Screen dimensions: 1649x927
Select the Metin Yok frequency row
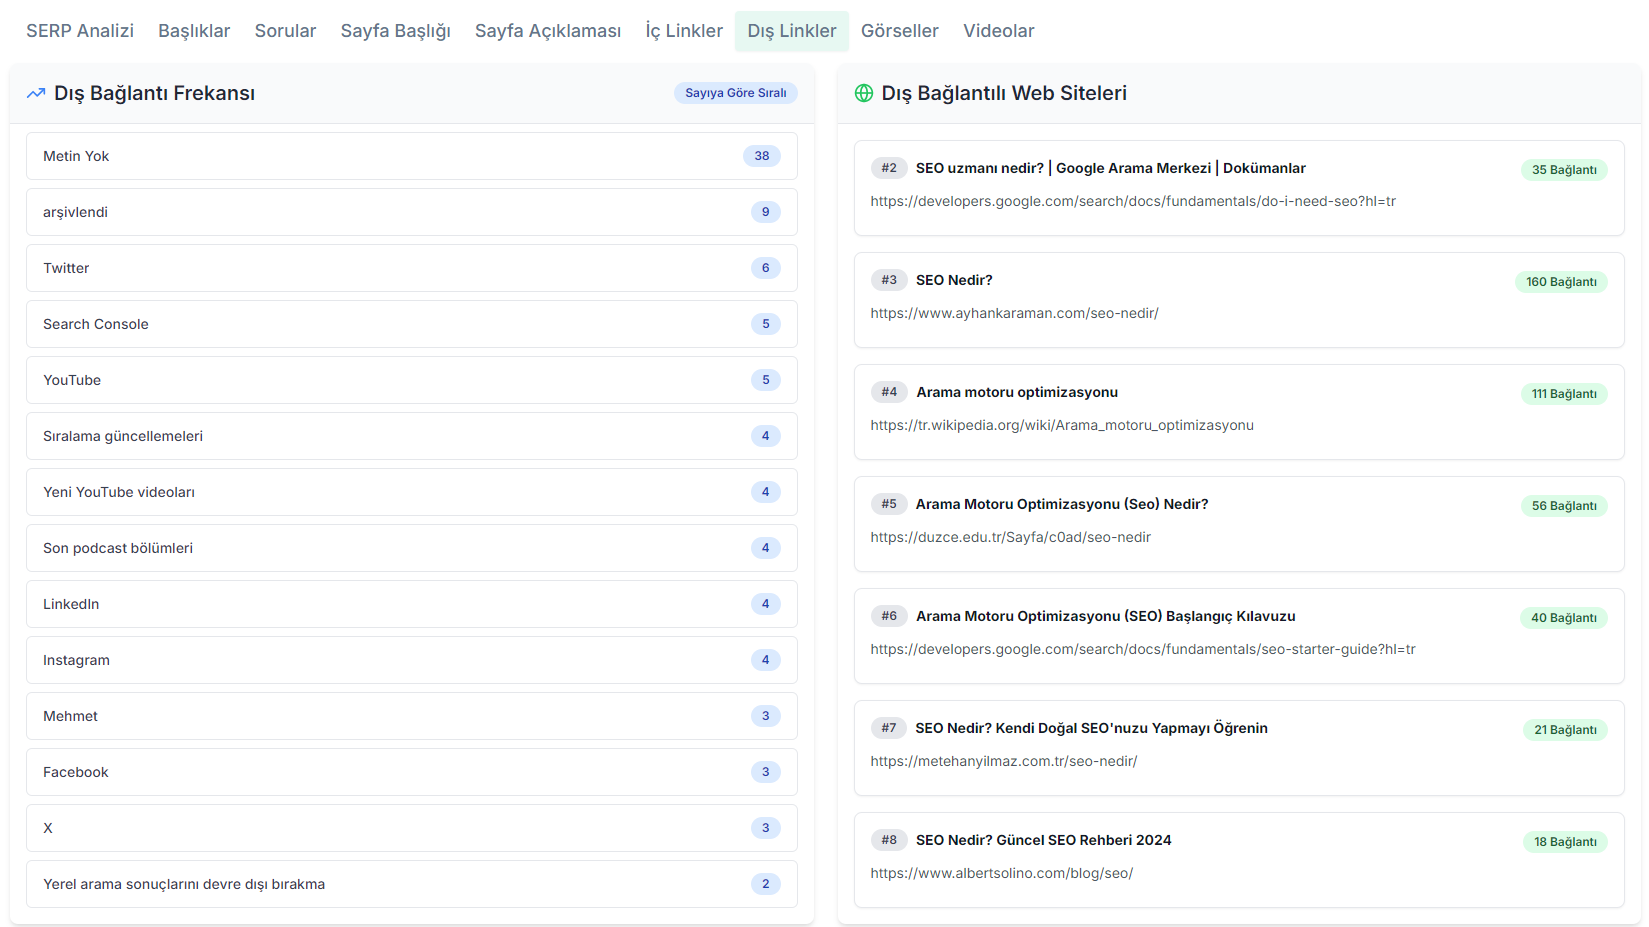tap(411, 156)
